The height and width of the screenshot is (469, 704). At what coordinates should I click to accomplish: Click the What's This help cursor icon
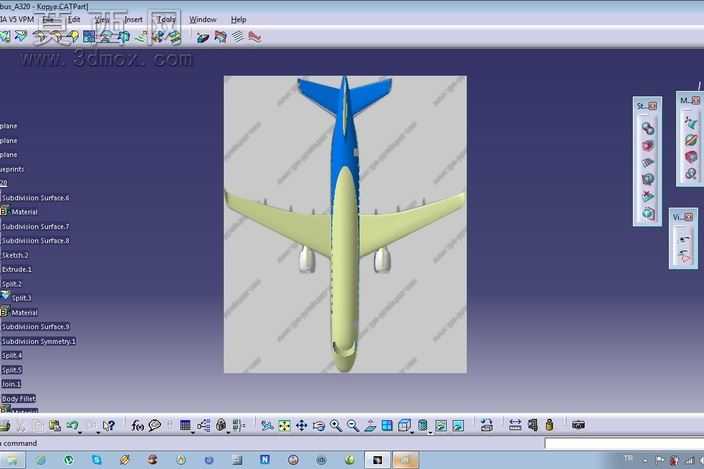pos(108,425)
